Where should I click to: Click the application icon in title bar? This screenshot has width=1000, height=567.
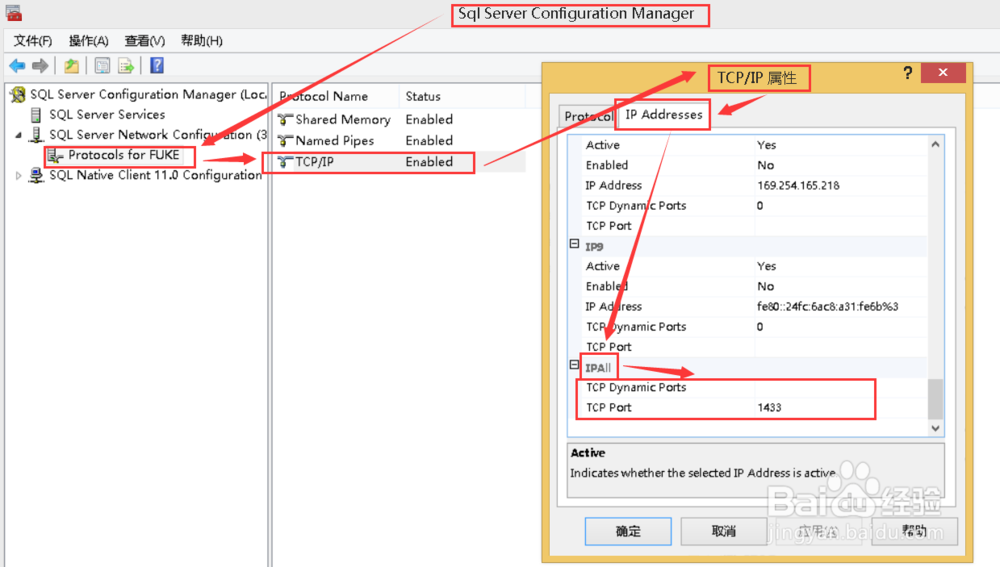(13, 13)
